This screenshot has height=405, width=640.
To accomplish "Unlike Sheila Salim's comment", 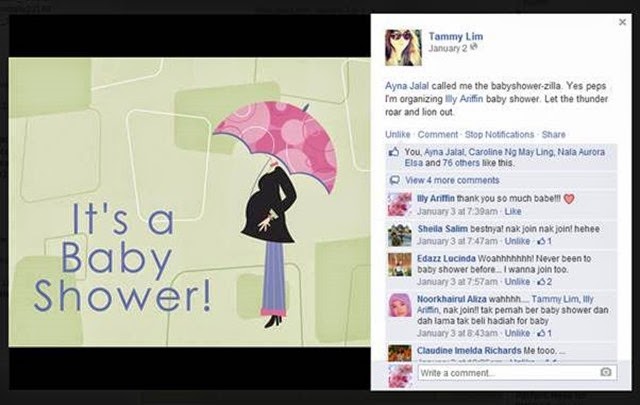I will click(517, 241).
